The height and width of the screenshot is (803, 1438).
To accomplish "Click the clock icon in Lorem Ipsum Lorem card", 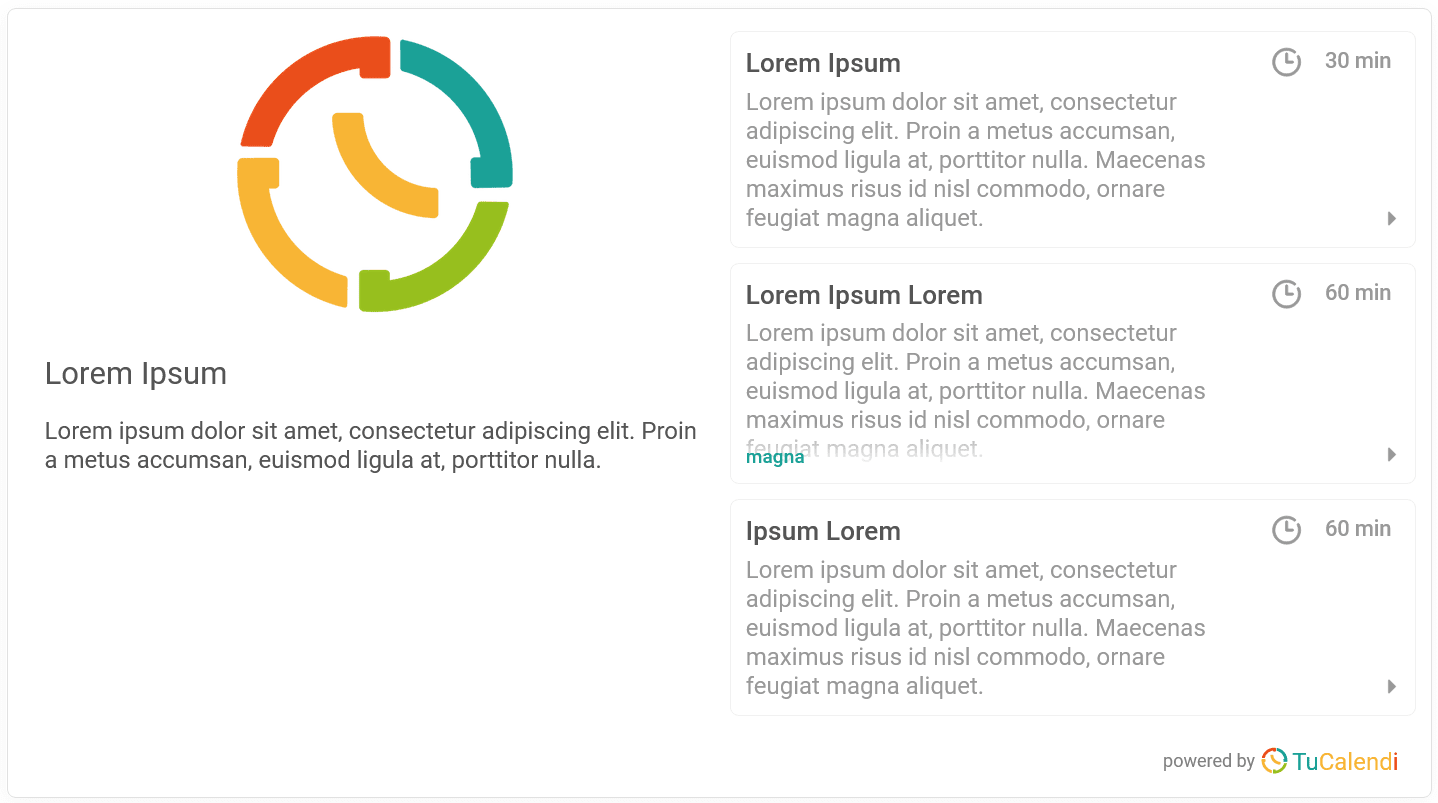I will point(1286,294).
